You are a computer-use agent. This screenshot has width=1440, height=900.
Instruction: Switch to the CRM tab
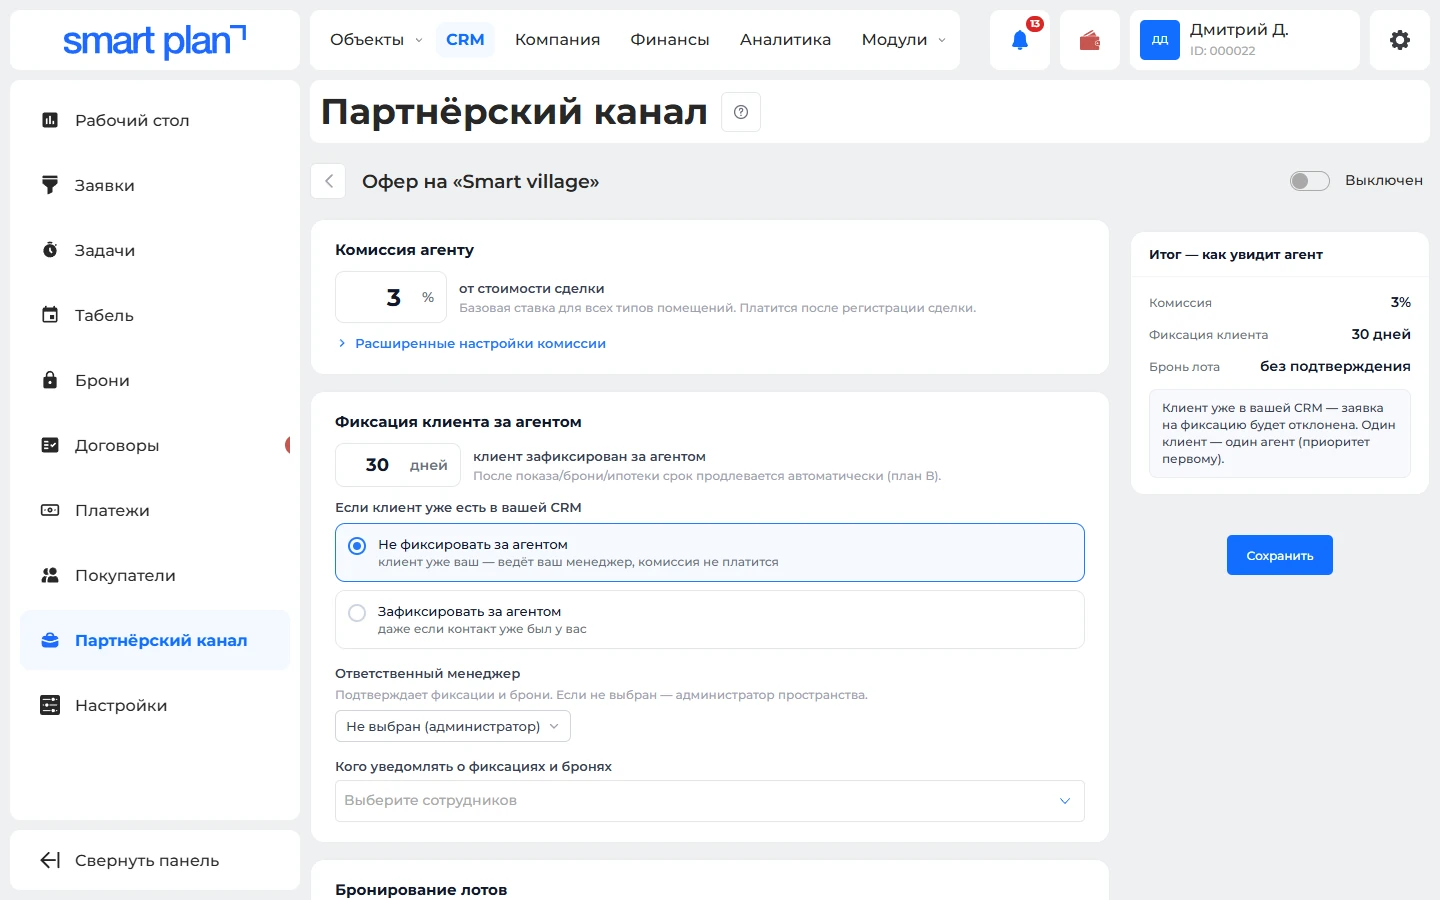click(465, 40)
